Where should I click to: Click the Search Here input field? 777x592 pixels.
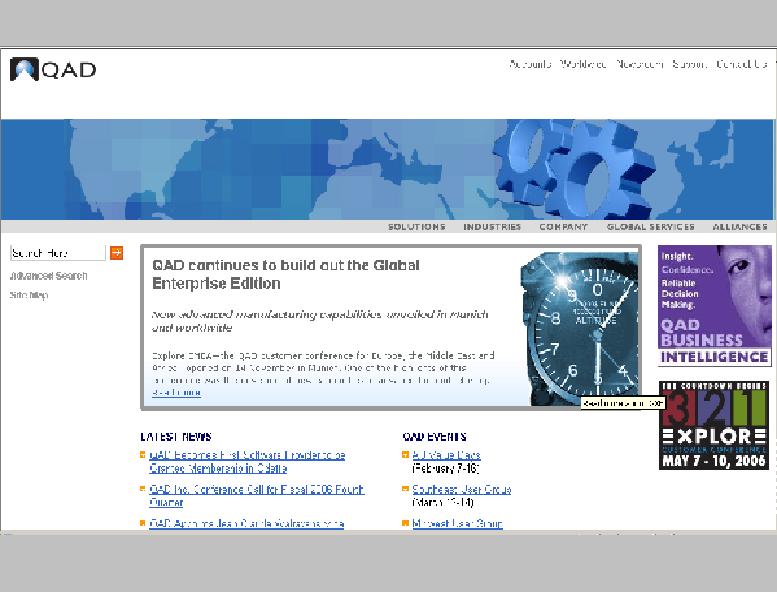click(57, 253)
